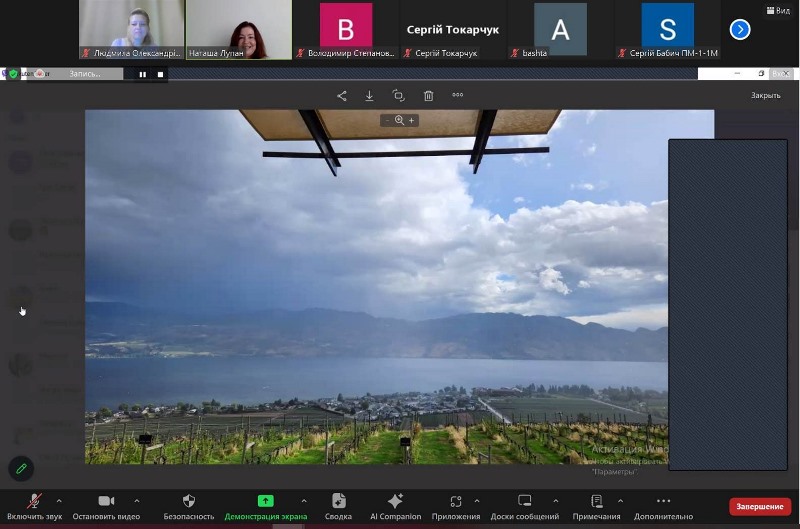Open Примечания notes
This screenshot has height=529, width=800.
(596, 507)
